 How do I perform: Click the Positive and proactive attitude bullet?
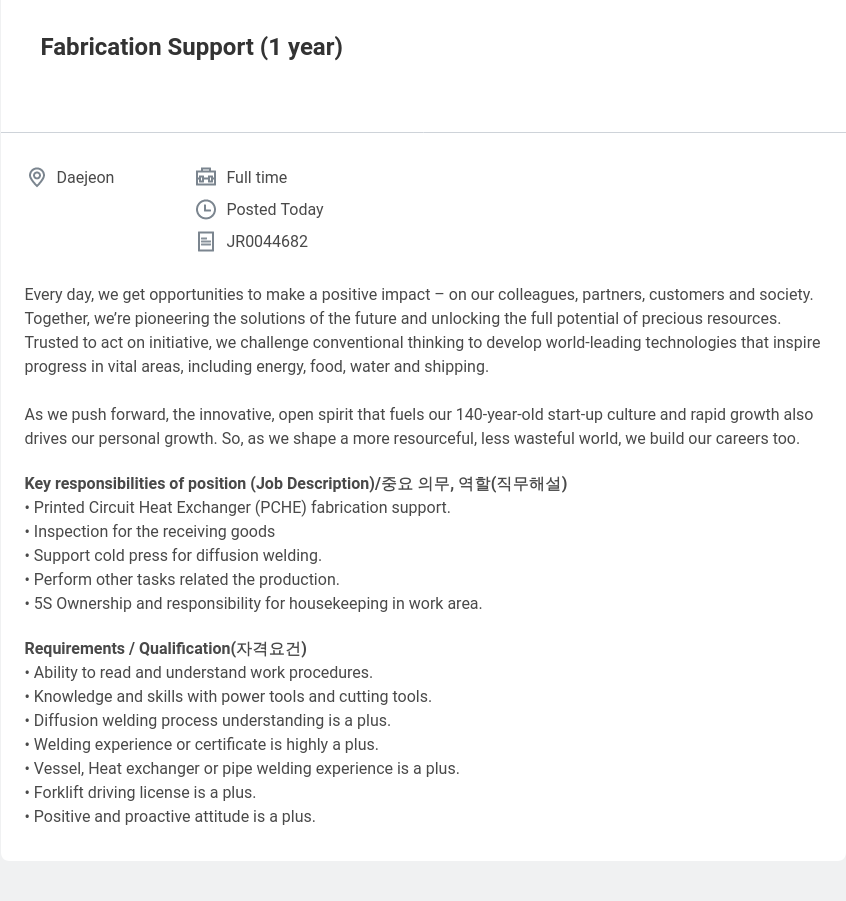[170, 817]
